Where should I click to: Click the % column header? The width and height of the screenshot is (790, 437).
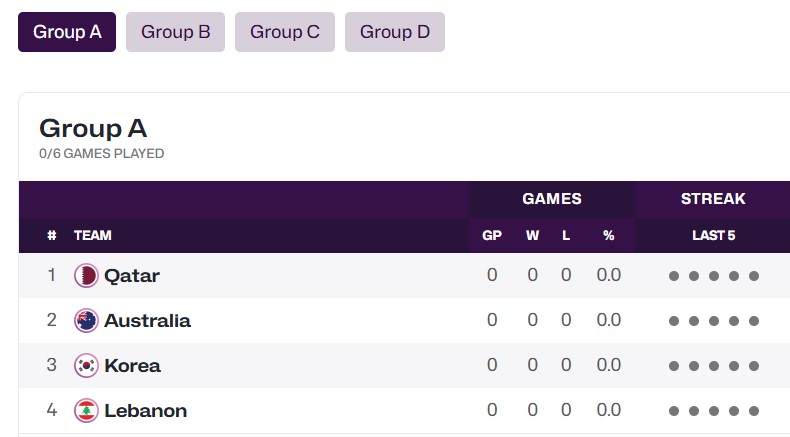pyautogui.click(x=609, y=235)
